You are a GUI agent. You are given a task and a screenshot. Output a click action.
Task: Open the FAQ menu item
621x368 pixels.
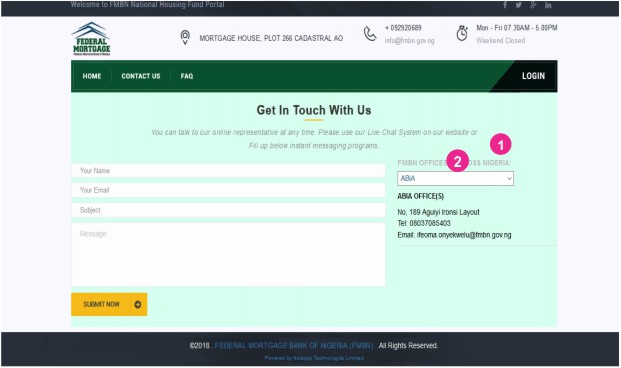tap(187, 76)
